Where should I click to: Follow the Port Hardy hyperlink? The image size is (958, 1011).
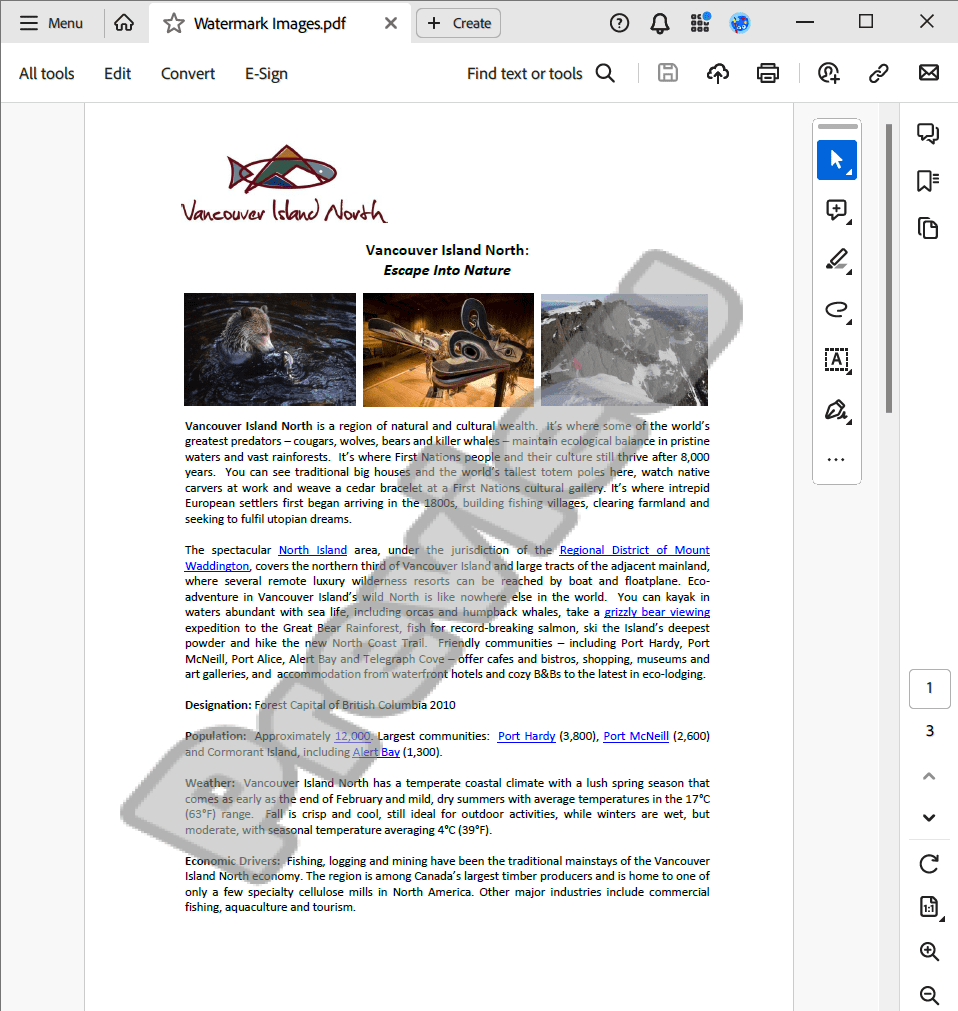point(526,736)
